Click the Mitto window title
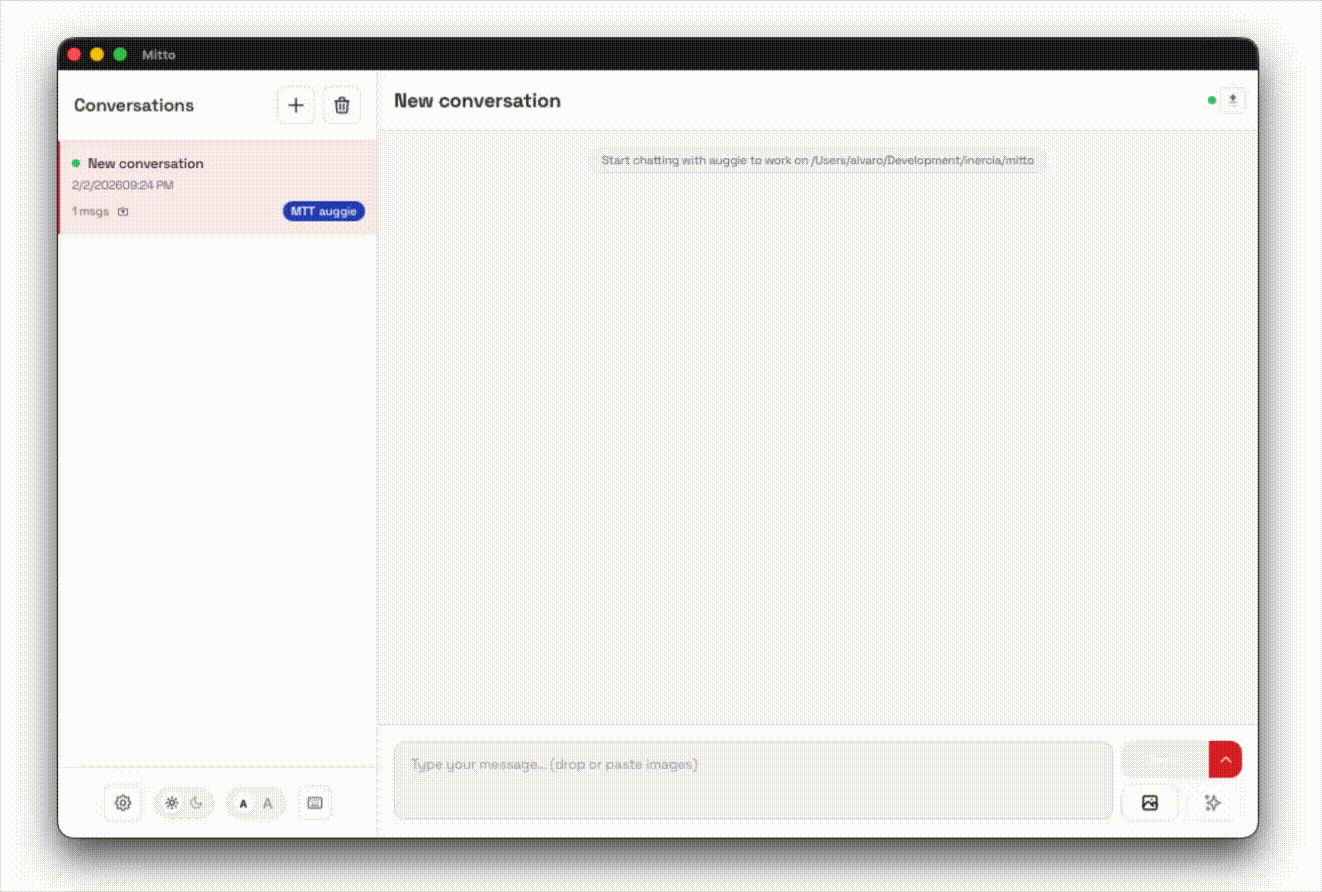The image size is (1322, 892). click(158, 55)
